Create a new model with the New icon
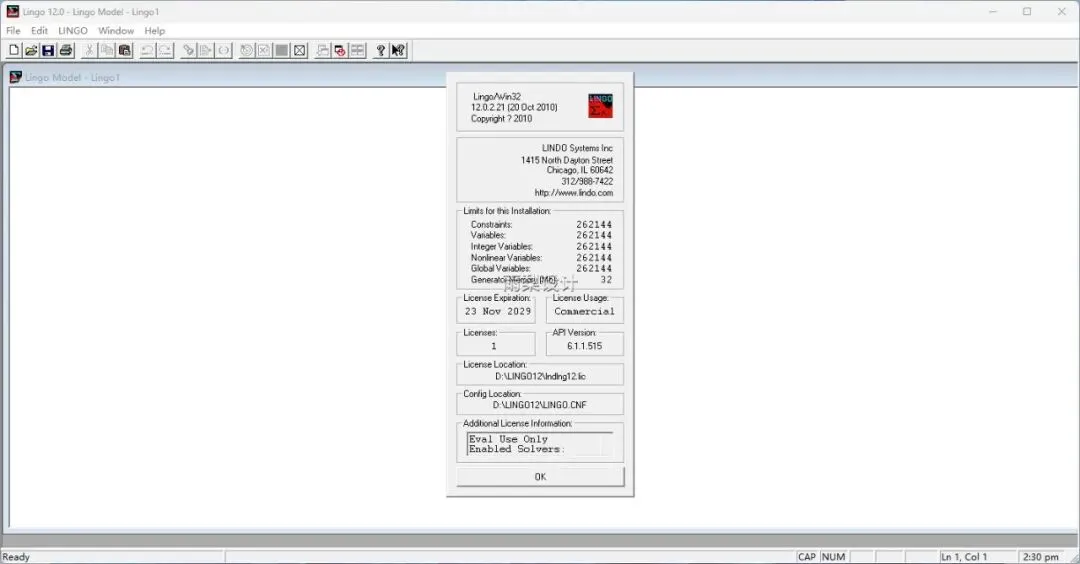1080x564 pixels. (14, 50)
